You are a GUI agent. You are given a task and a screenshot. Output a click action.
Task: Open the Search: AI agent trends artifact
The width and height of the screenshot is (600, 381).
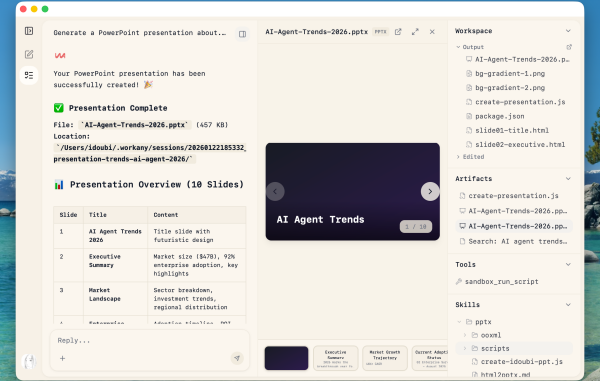click(514, 241)
